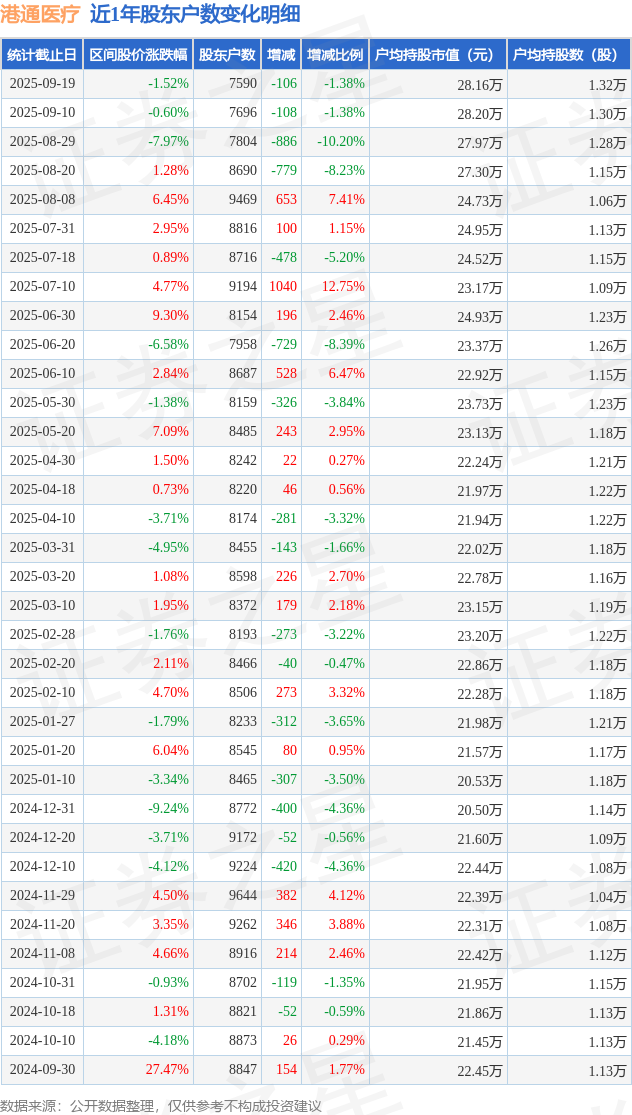Click the 港通医疗 stock name title

pyautogui.click(x=40, y=14)
